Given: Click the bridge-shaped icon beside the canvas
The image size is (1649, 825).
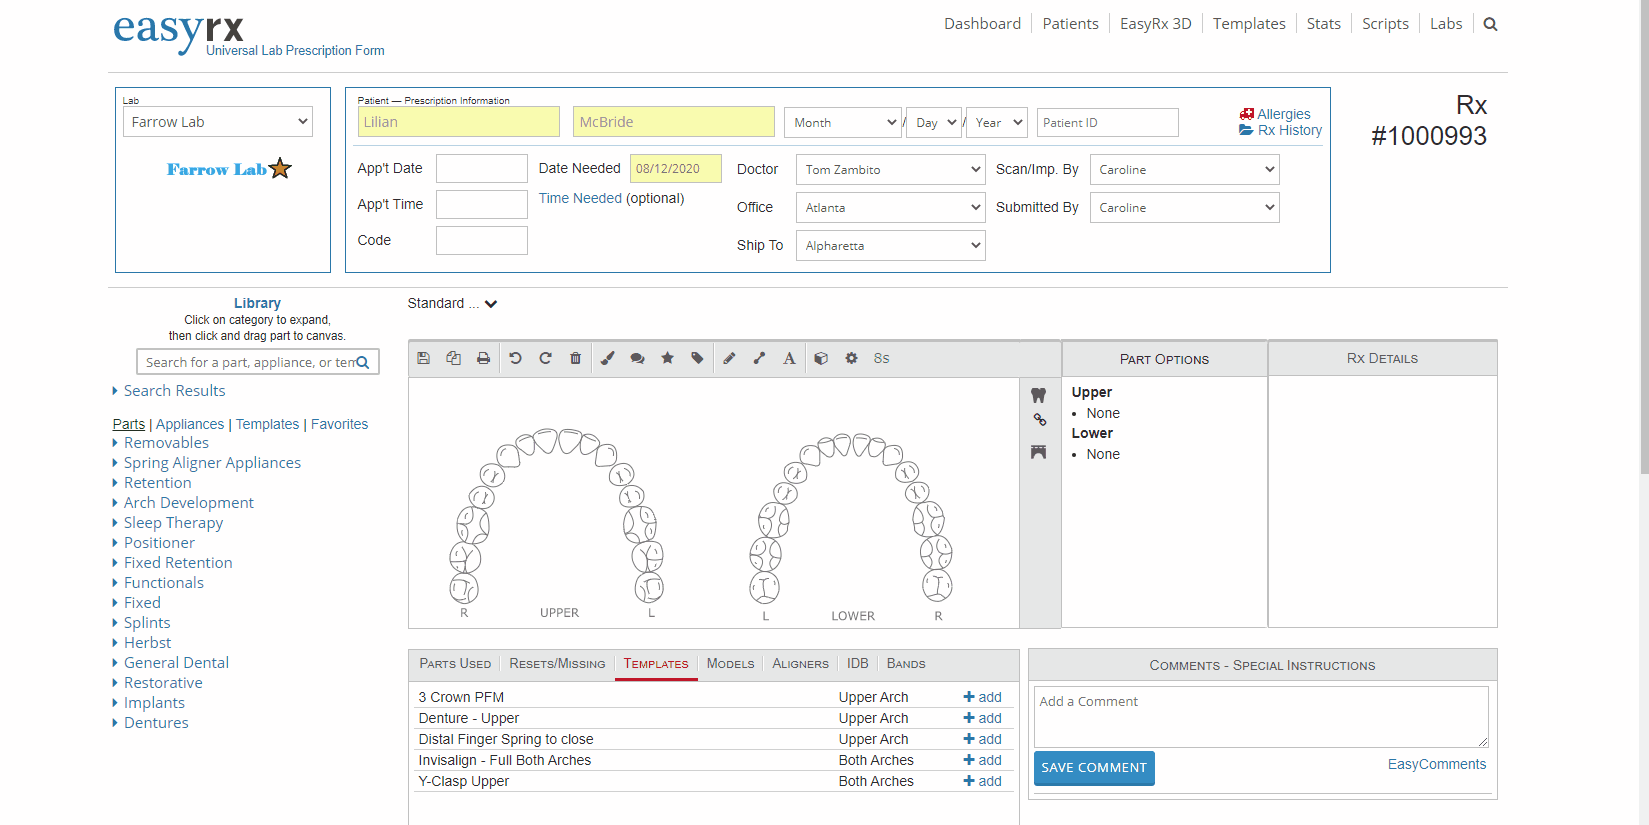Looking at the screenshot, I should (1038, 452).
